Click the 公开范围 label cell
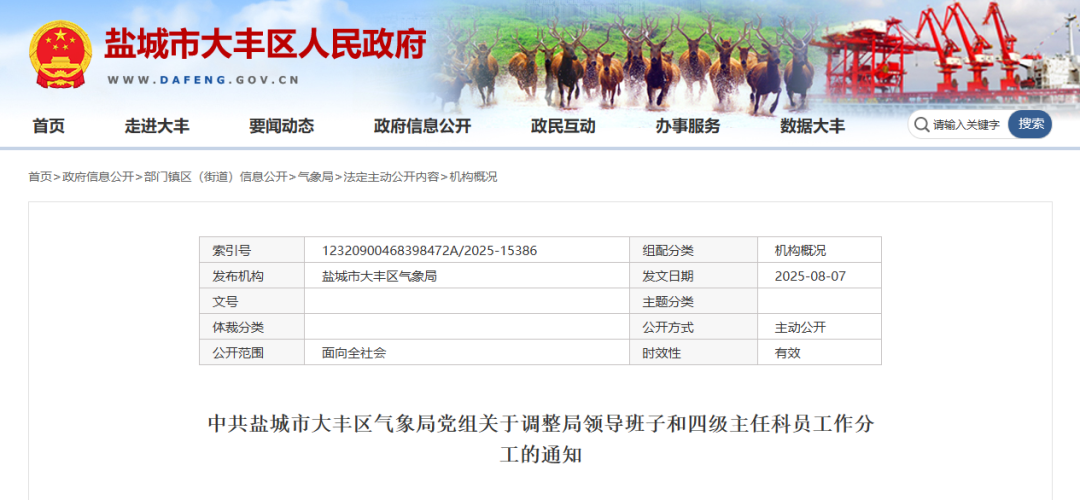 pos(252,352)
